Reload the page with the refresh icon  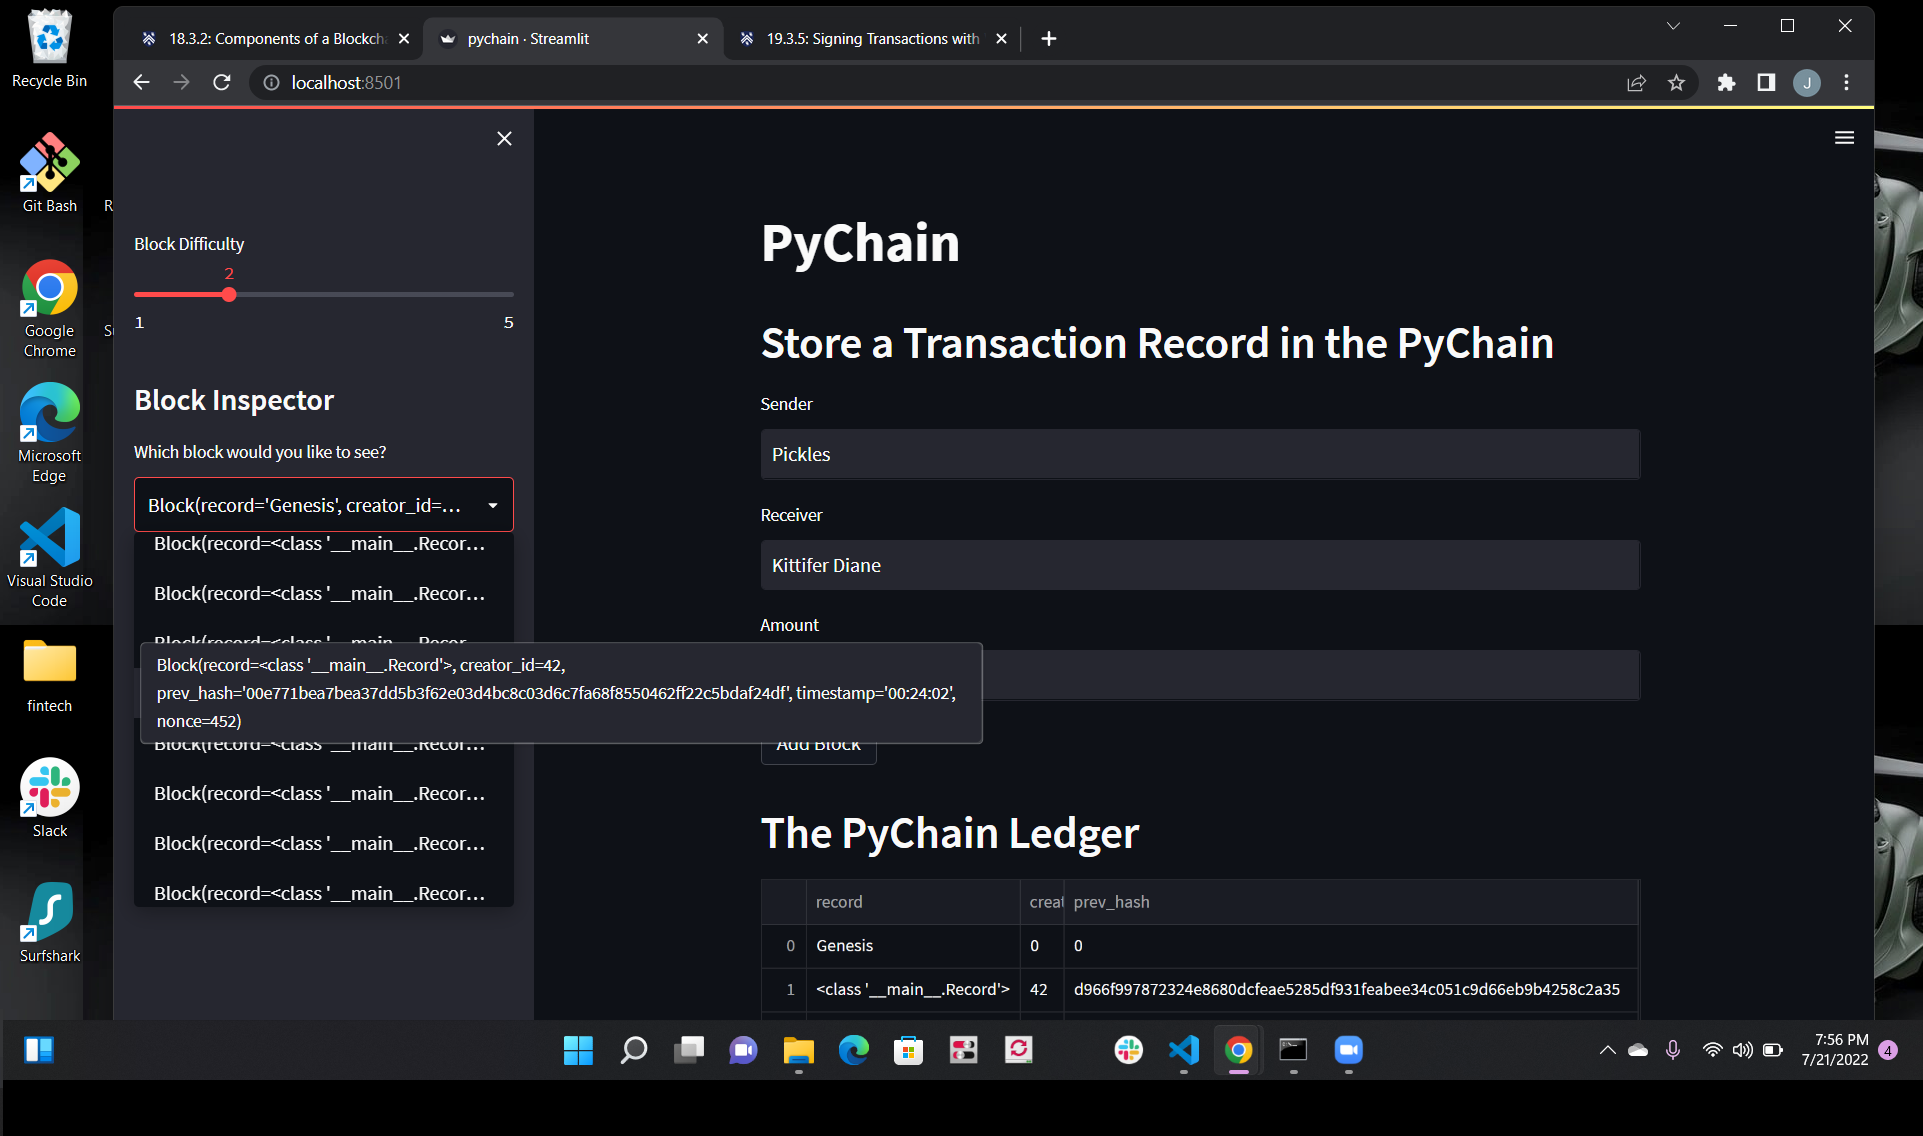pos(222,82)
